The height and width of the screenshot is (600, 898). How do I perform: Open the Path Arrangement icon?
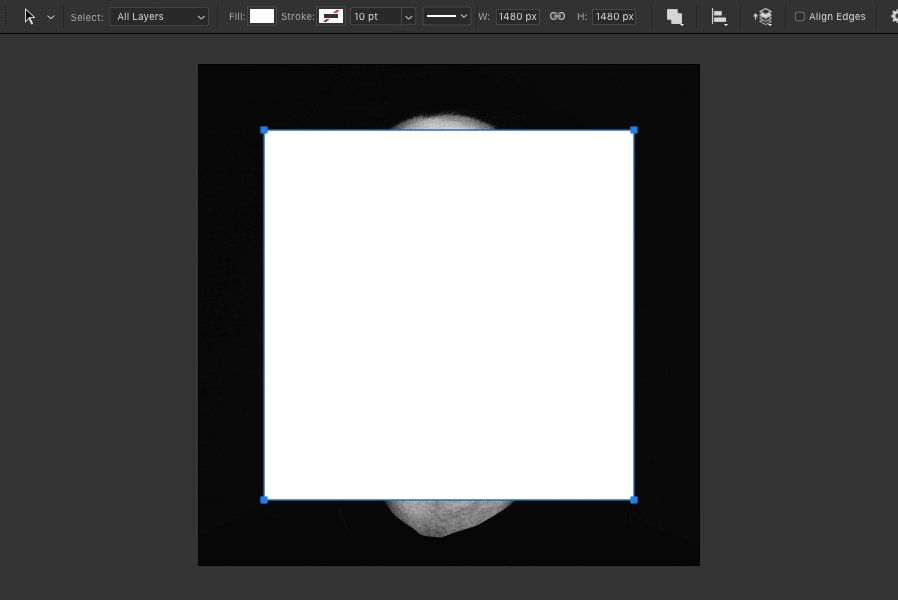pyautogui.click(x=762, y=17)
